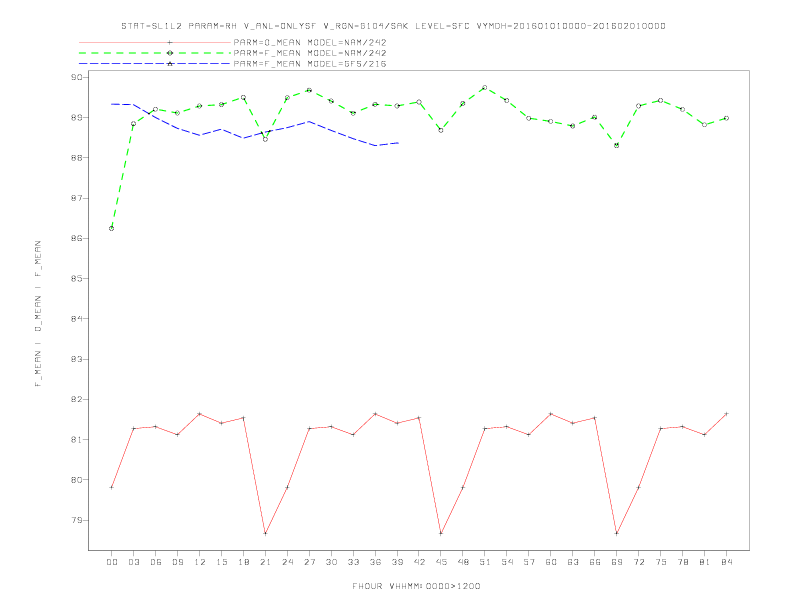792x612 pixels.
Task: Click the red solid line legend sample
Action: tap(155, 42)
